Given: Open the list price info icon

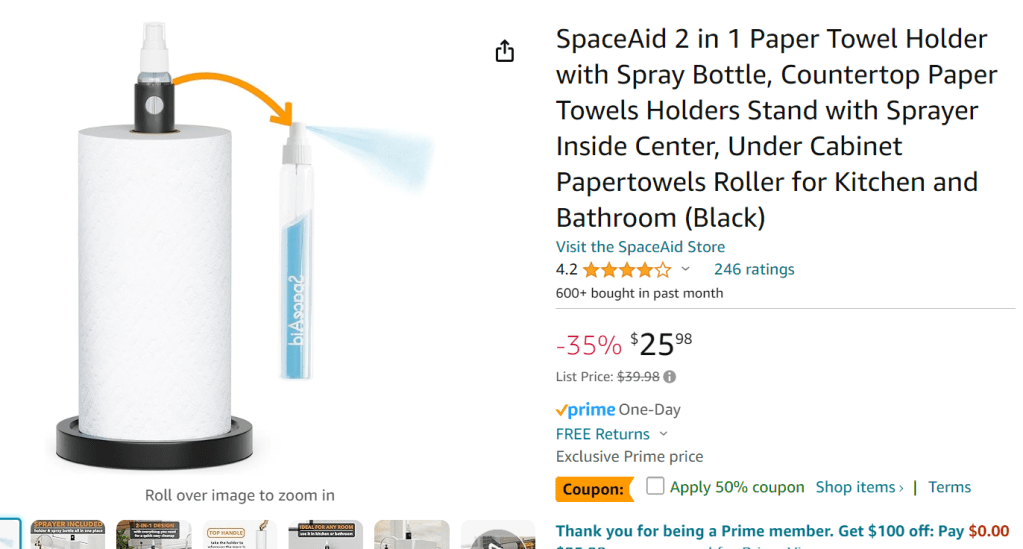Looking at the screenshot, I should coord(670,377).
